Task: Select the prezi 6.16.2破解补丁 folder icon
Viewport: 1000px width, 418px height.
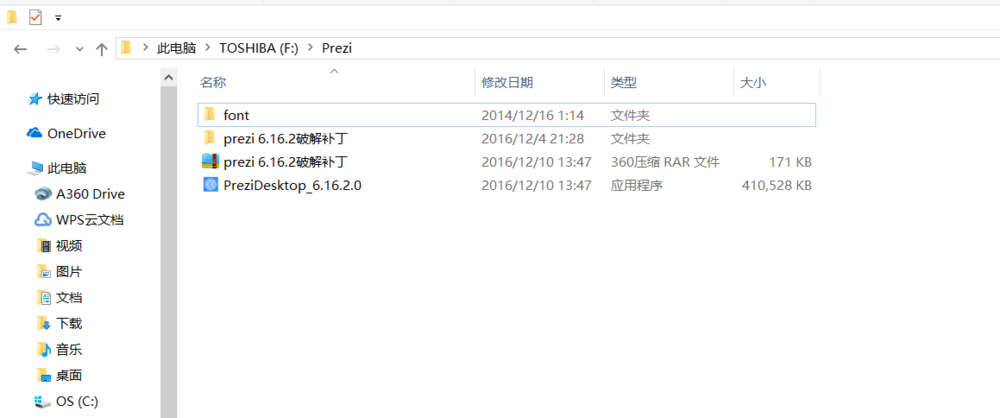Action: (210, 138)
